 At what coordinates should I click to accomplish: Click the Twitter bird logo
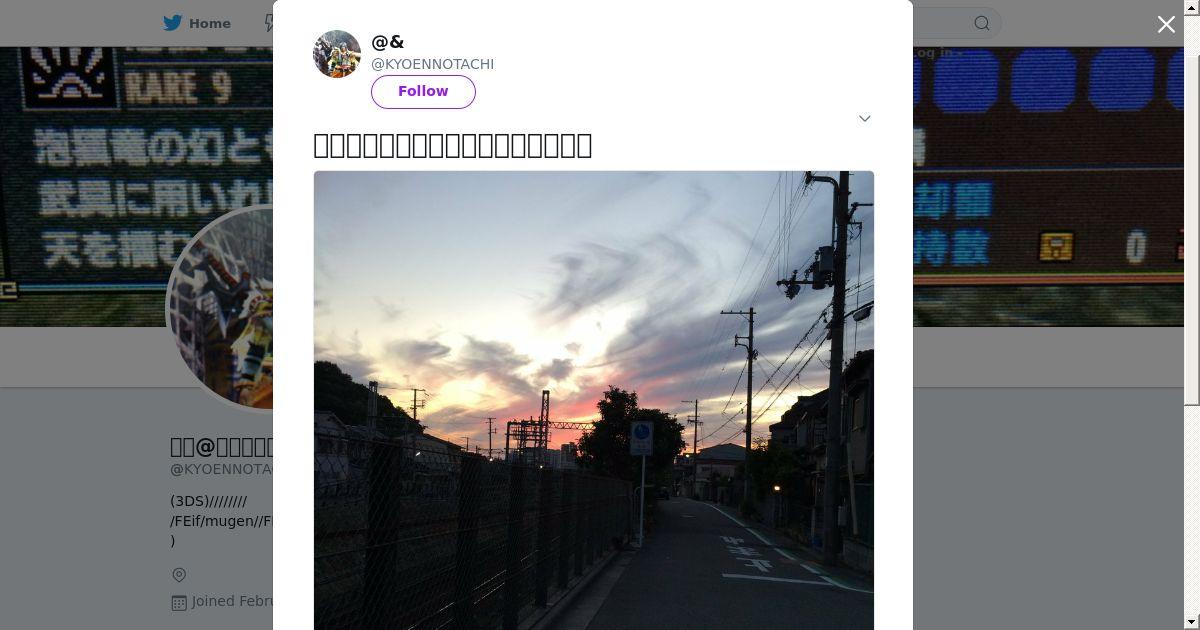(173, 23)
